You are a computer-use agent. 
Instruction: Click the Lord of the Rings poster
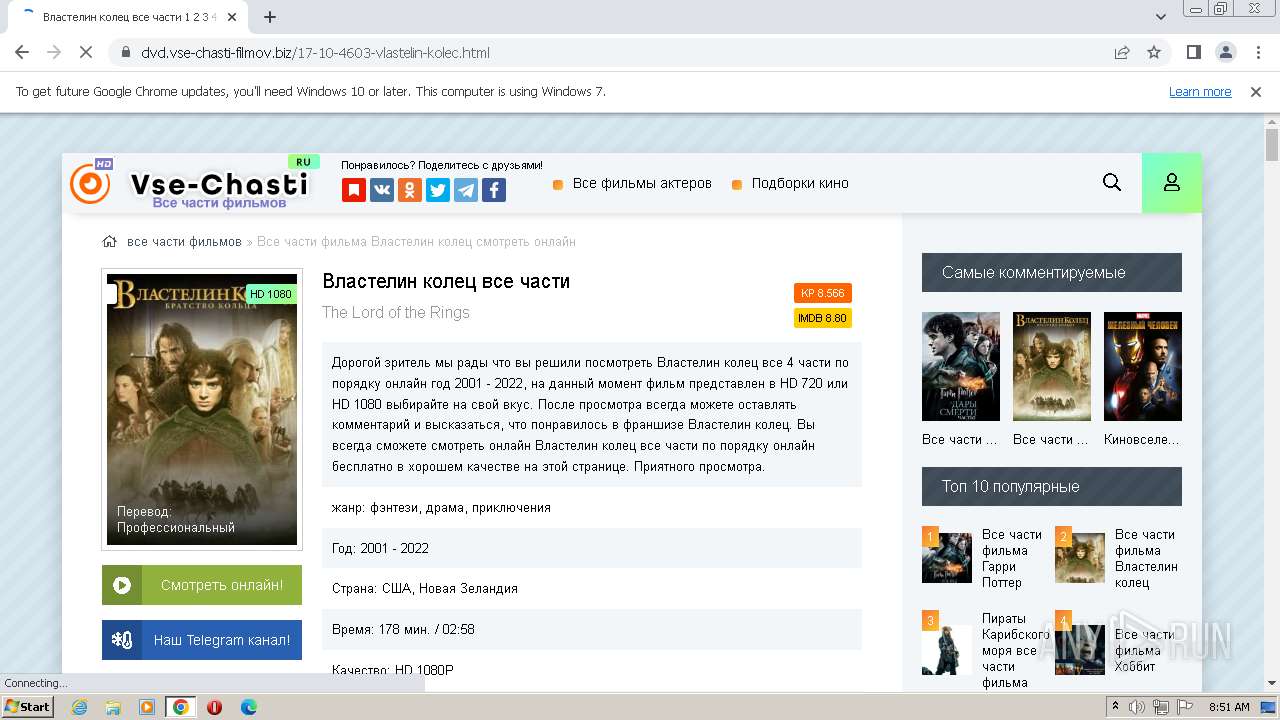202,409
